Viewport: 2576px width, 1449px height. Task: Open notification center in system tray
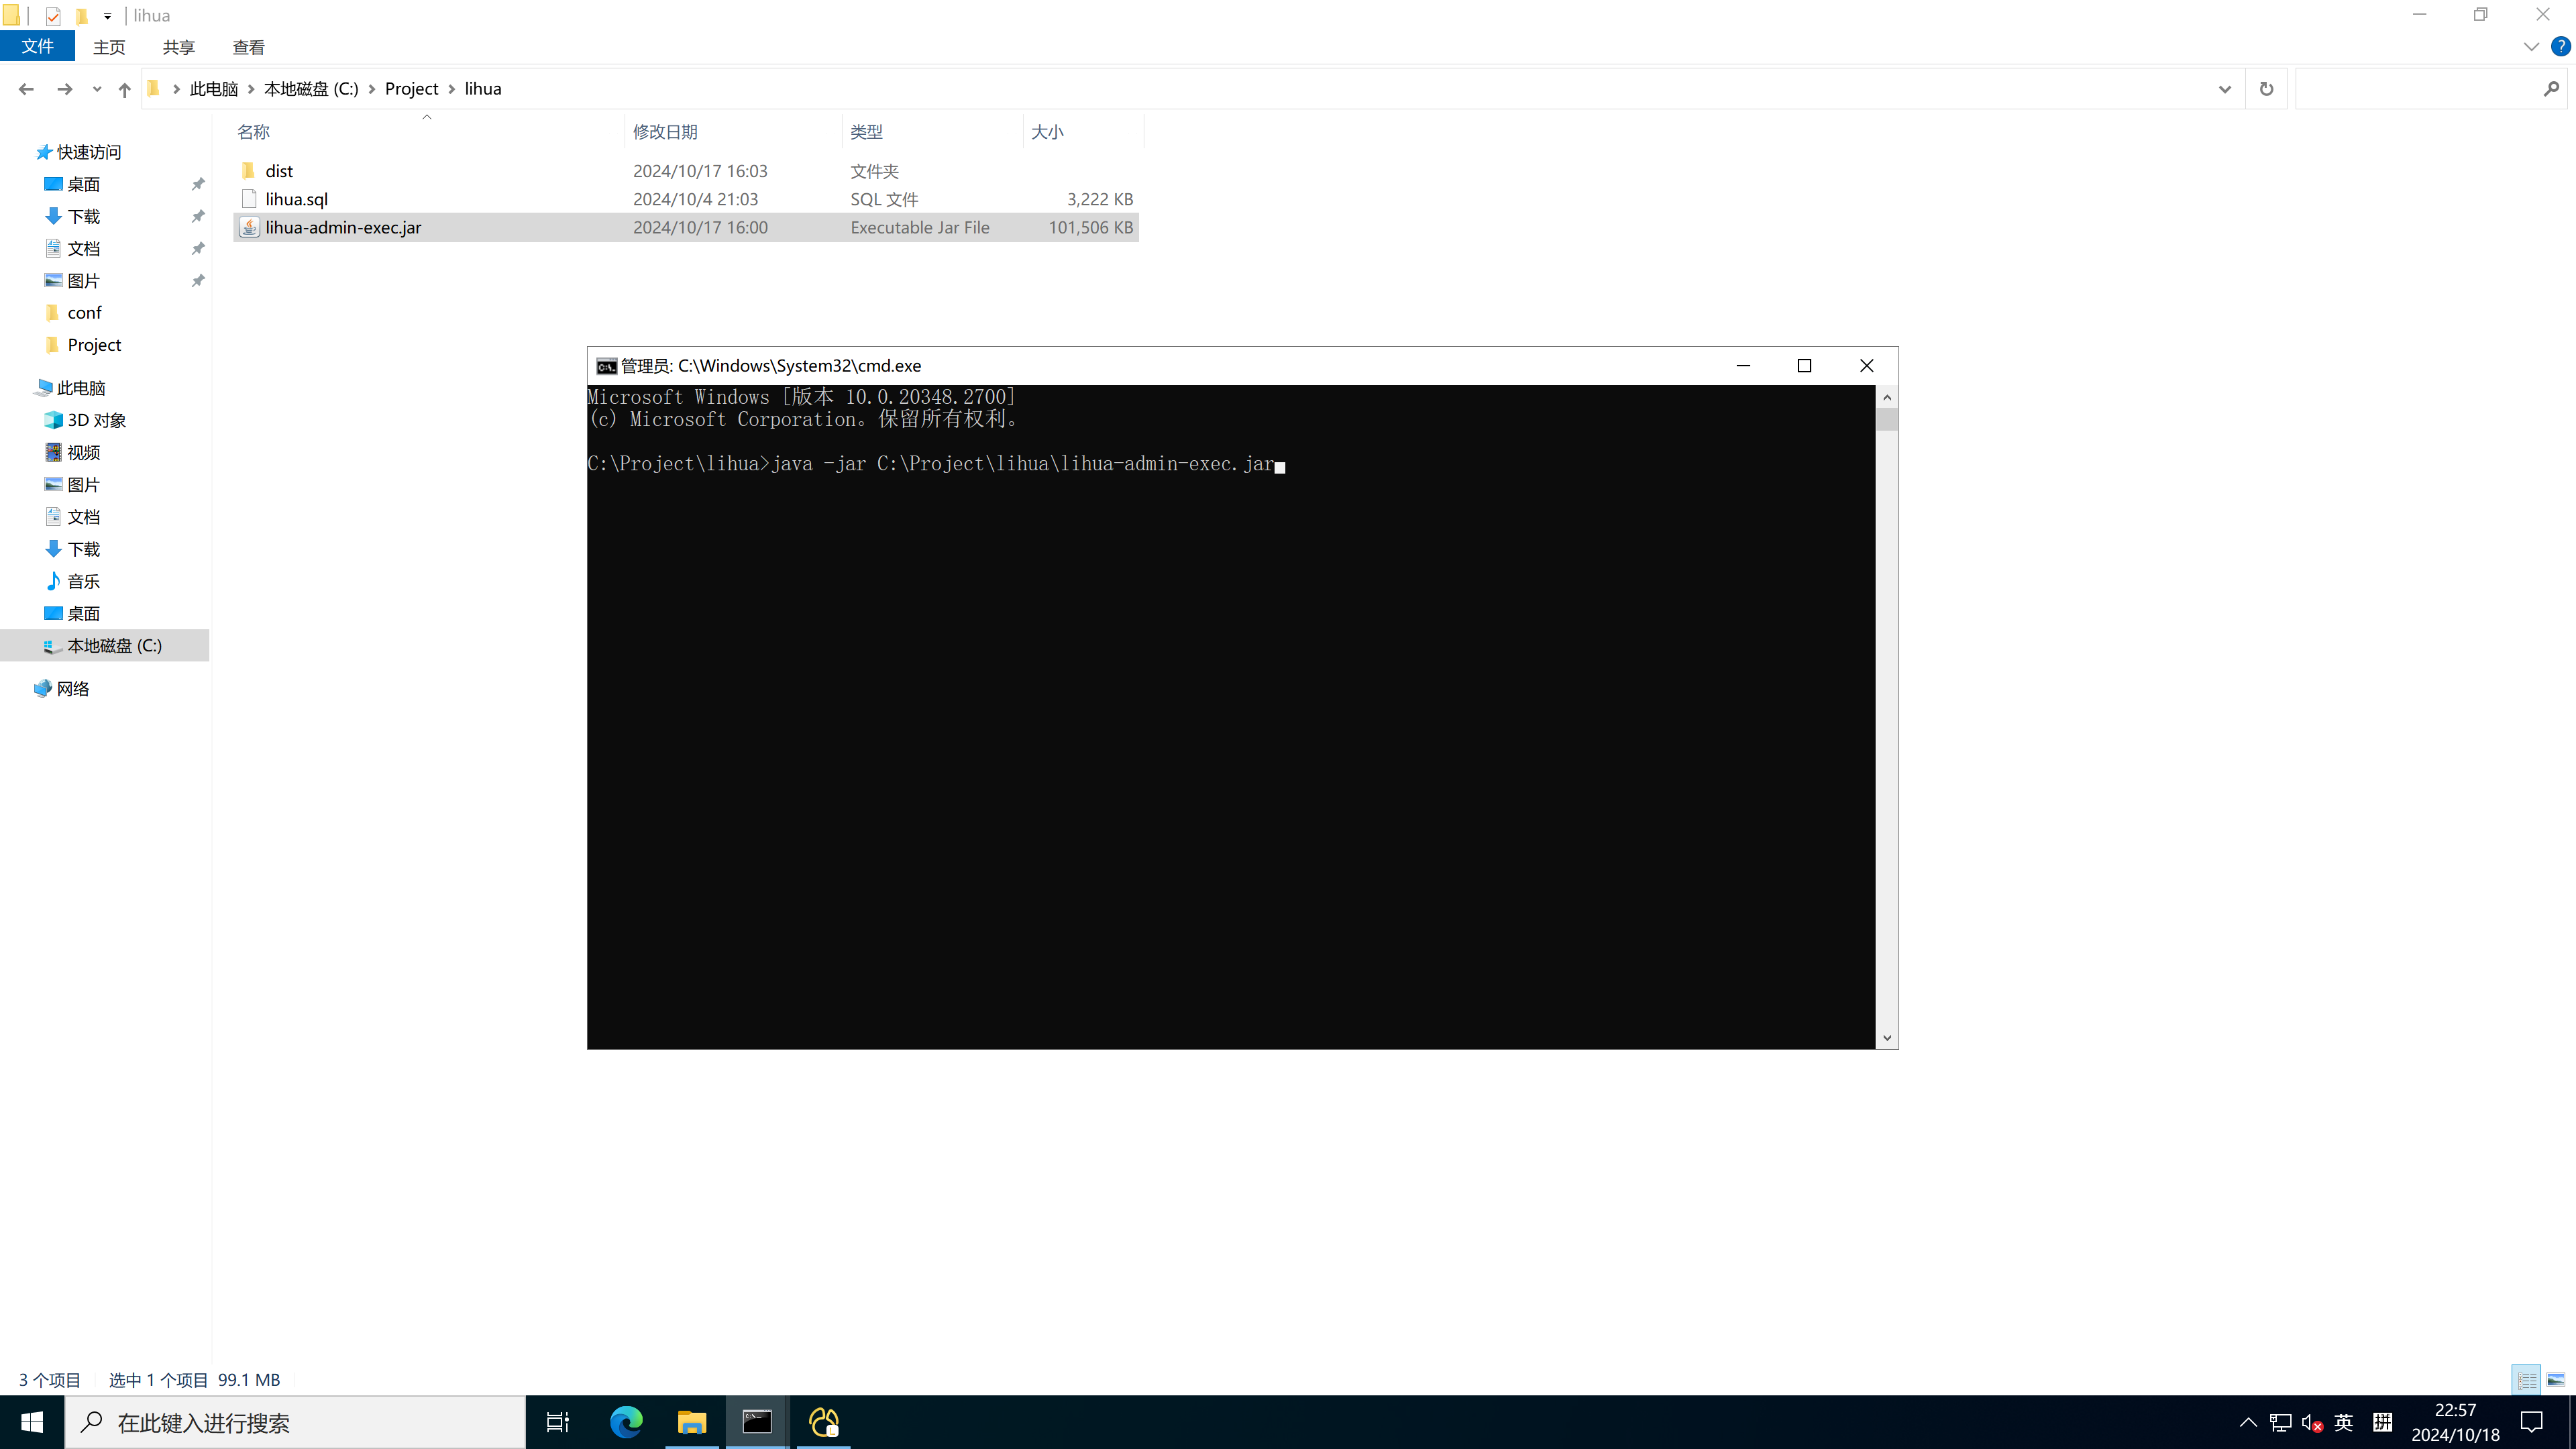pyautogui.click(x=2532, y=1422)
